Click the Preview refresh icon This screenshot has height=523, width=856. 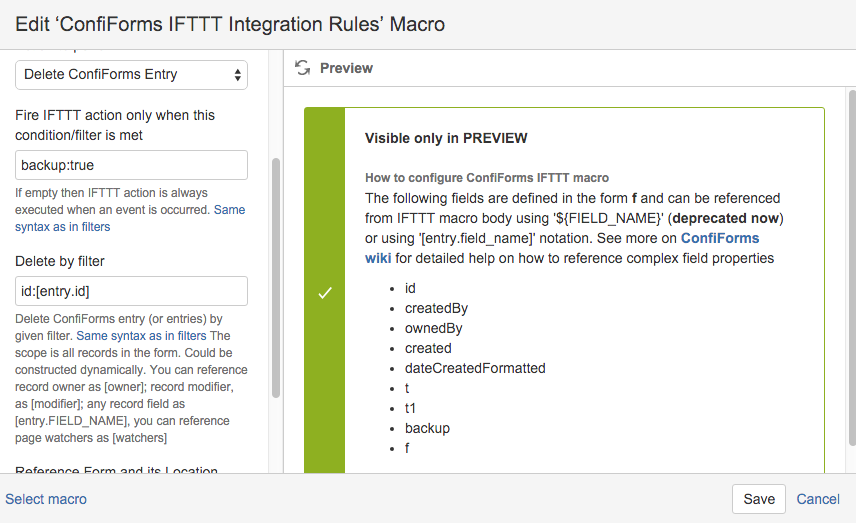[x=302, y=68]
